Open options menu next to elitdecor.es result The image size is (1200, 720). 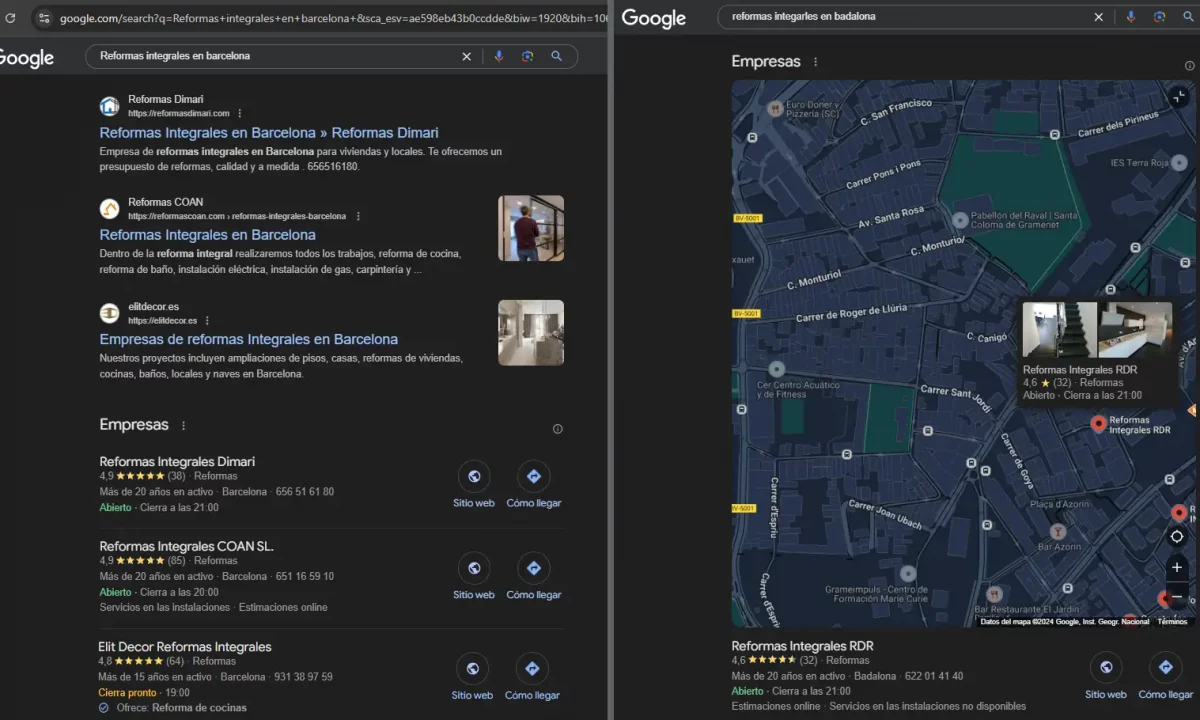207,321
